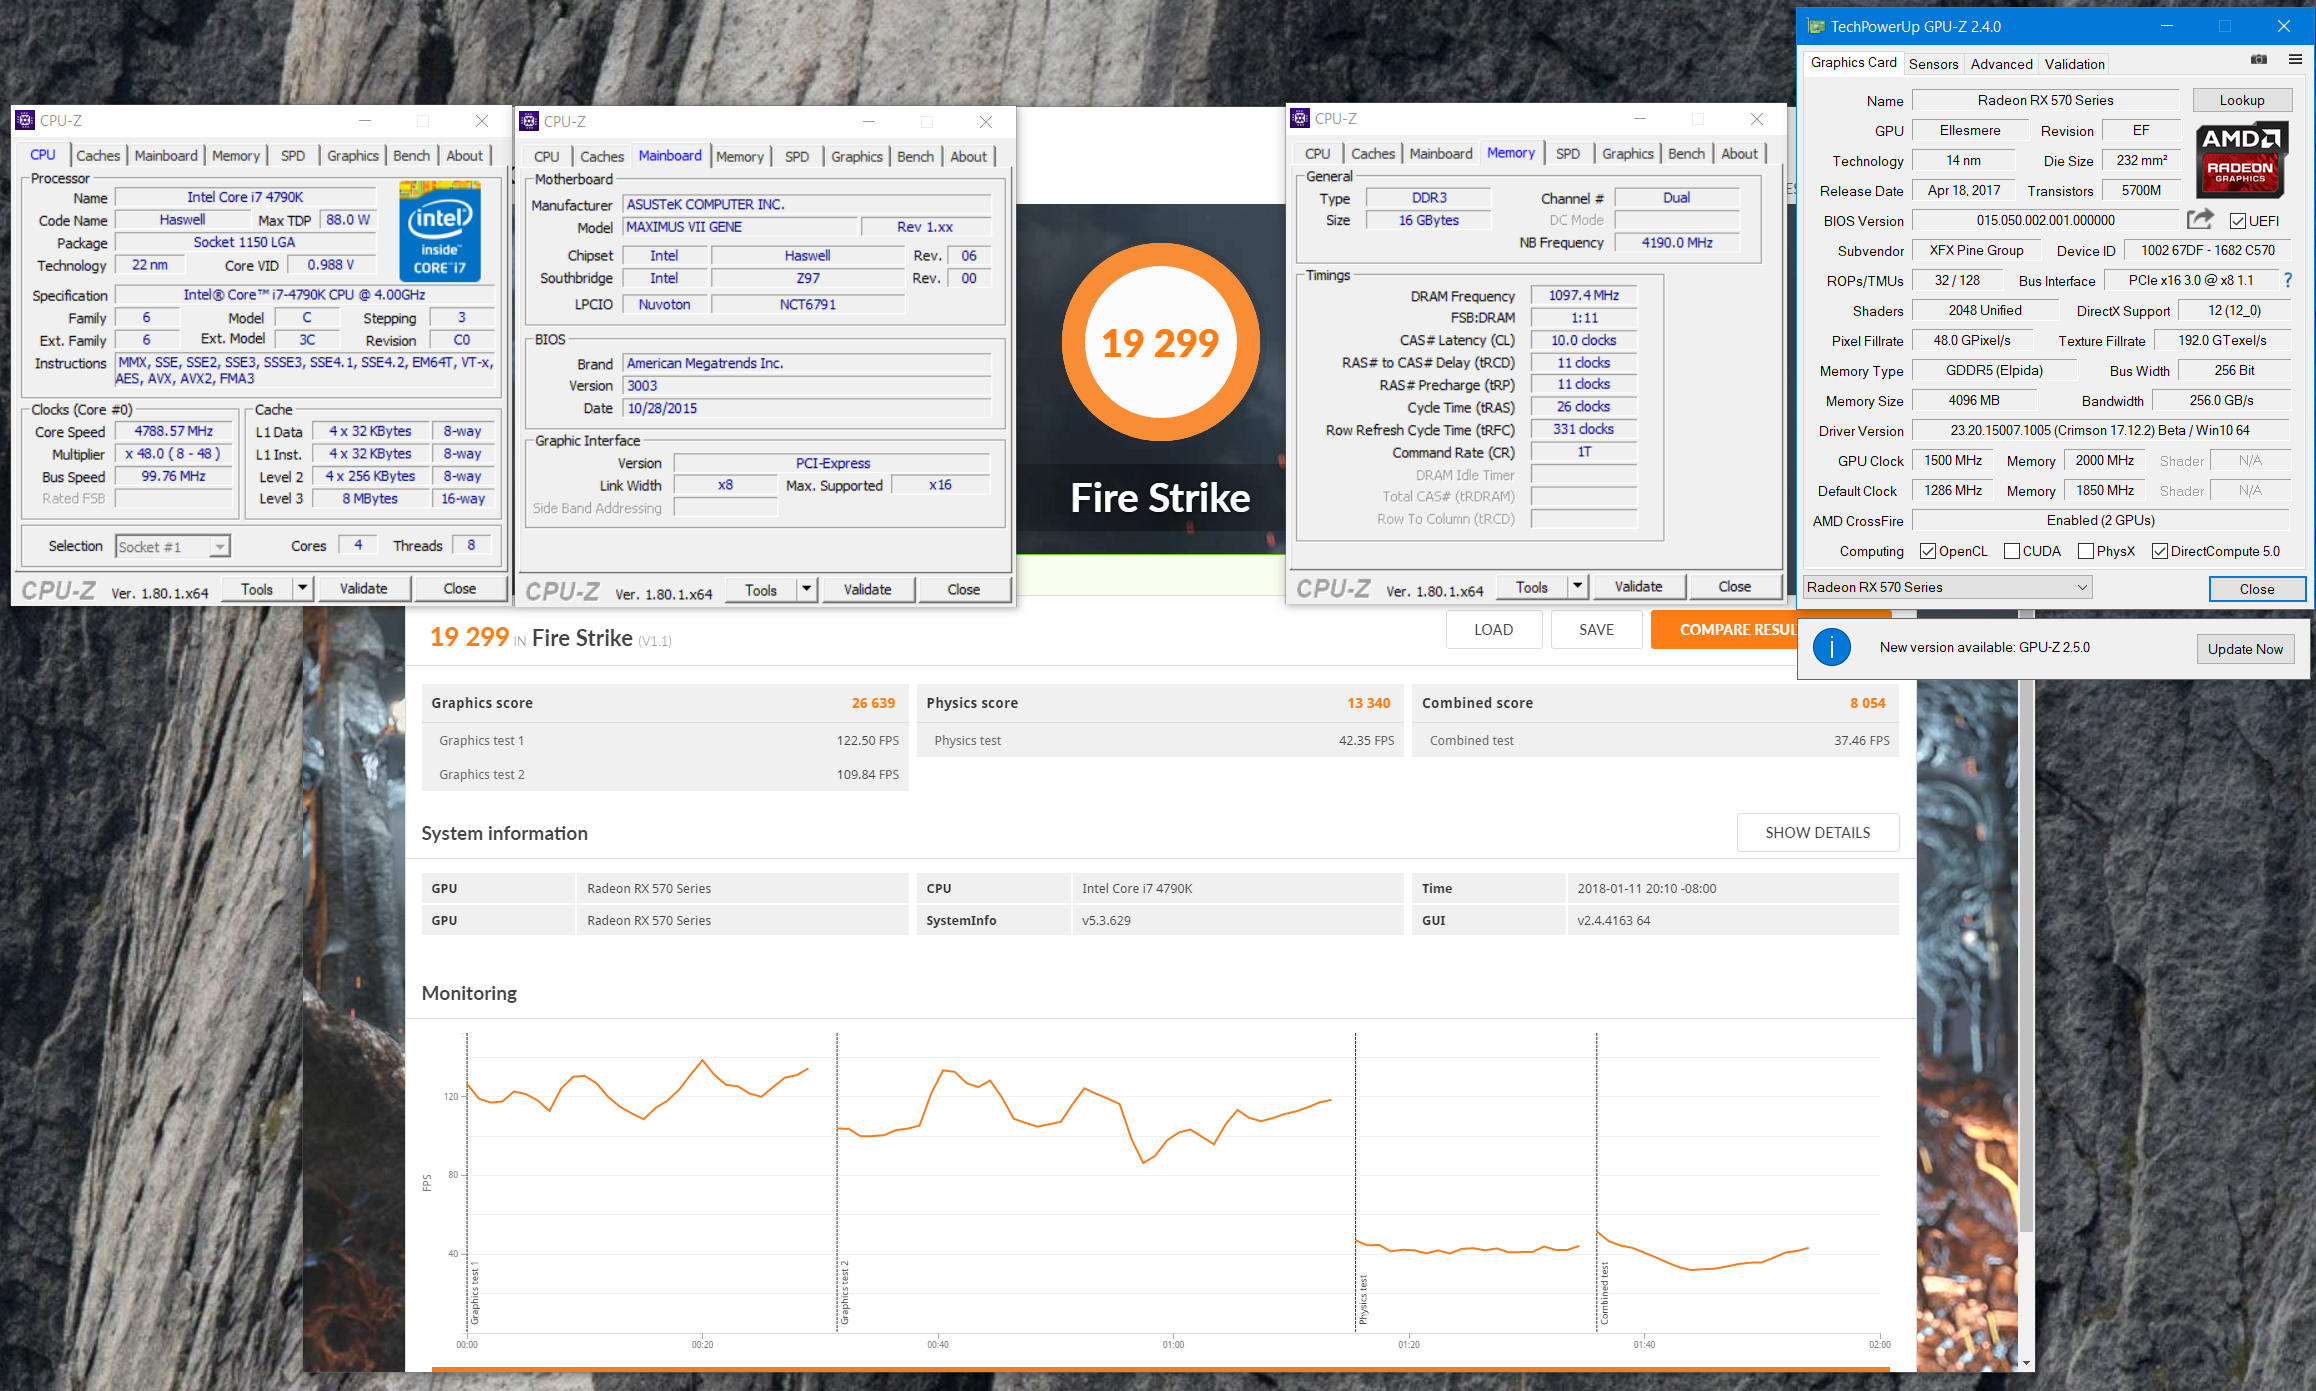Click Update Now button
This screenshot has width=2316, height=1391.
pos(2245,649)
